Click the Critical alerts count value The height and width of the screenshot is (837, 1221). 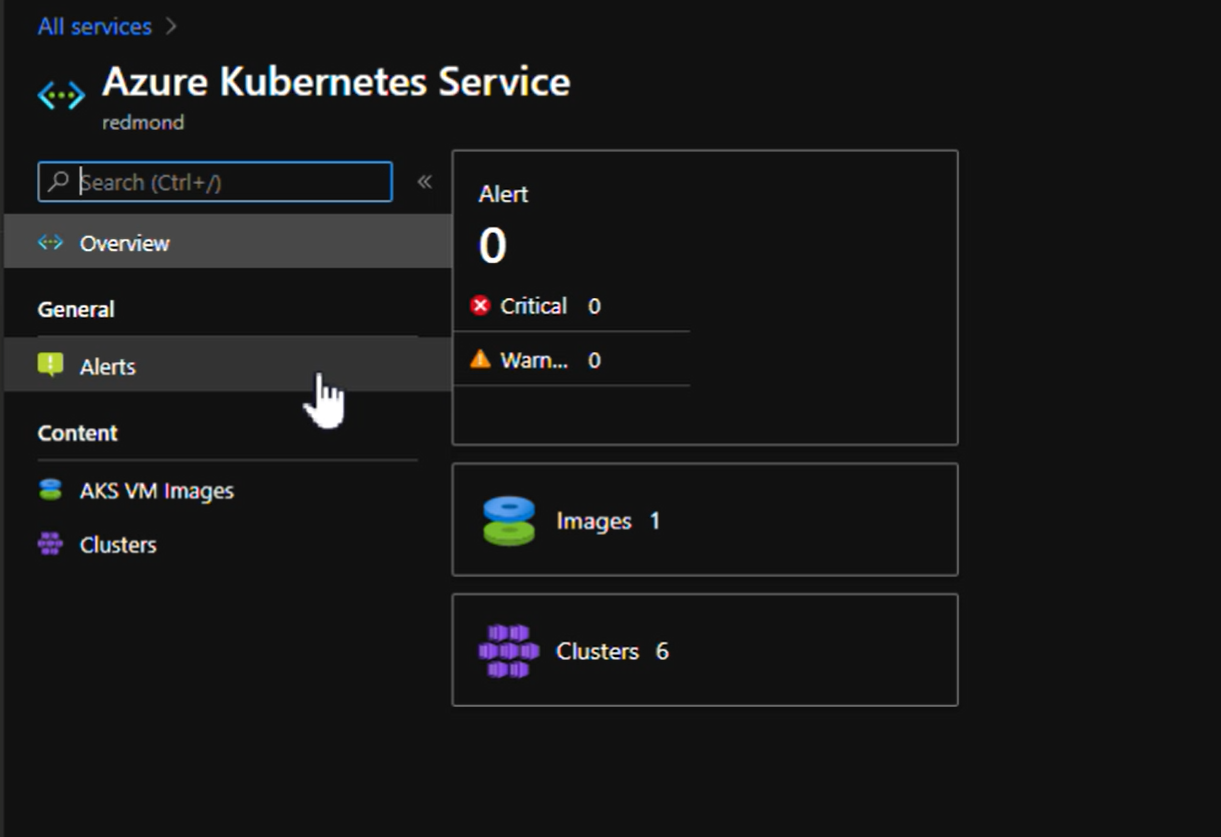[x=593, y=306]
